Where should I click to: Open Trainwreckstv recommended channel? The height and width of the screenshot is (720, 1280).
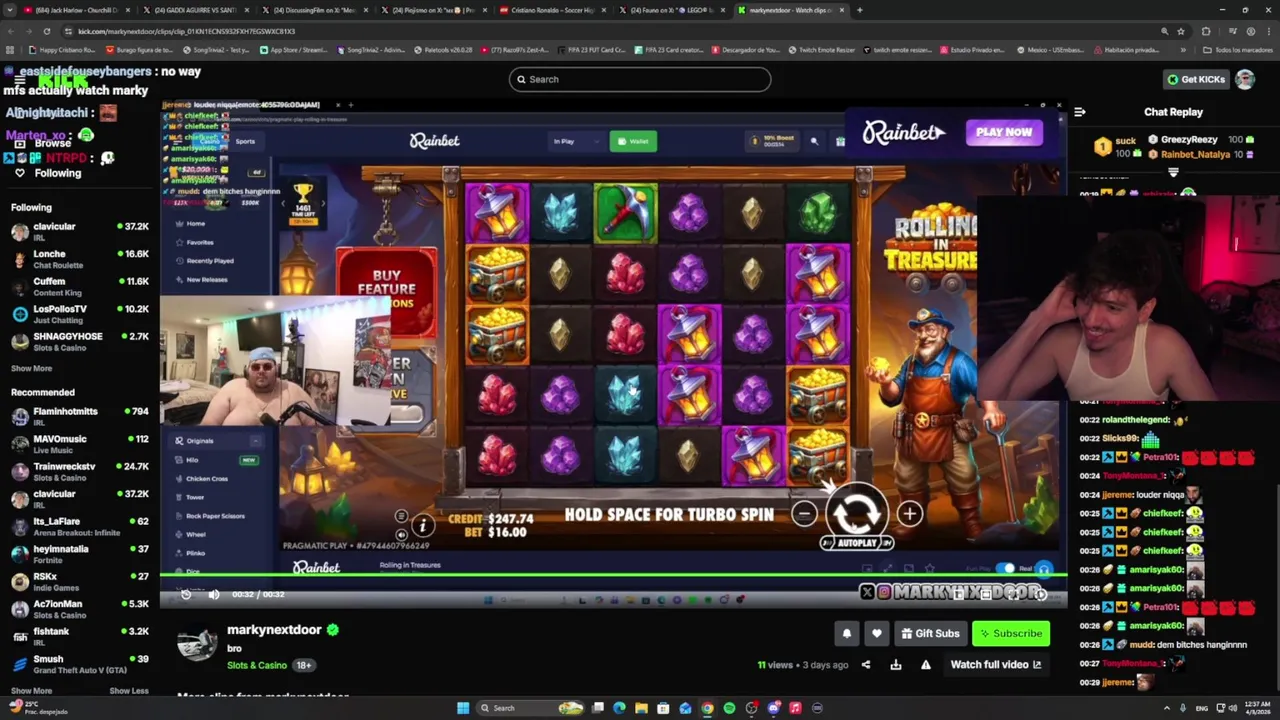pos(80,471)
